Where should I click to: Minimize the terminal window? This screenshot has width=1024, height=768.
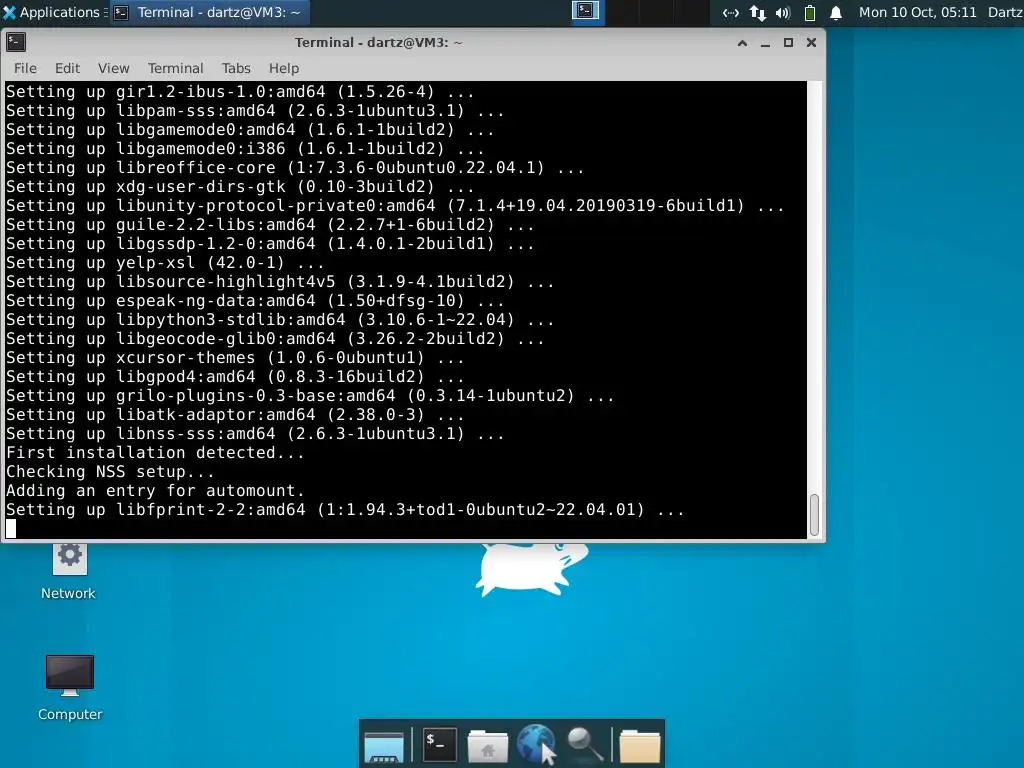(765, 43)
